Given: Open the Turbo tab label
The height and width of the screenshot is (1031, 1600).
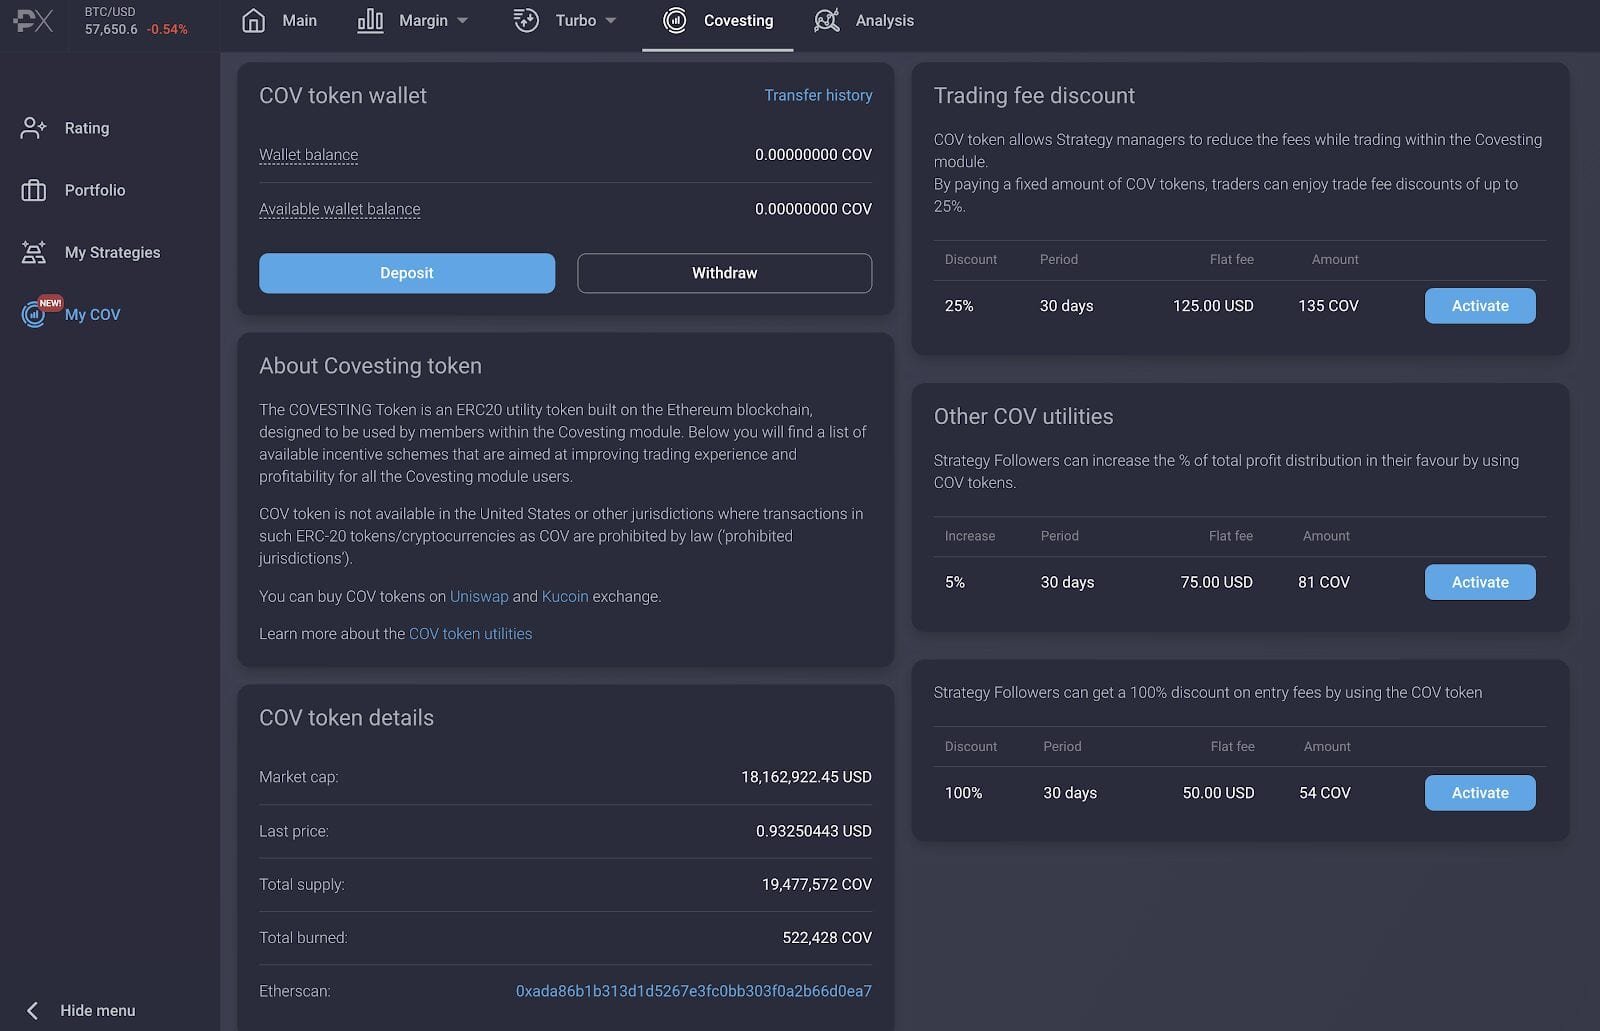Looking at the screenshot, I should [x=576, y=20].
